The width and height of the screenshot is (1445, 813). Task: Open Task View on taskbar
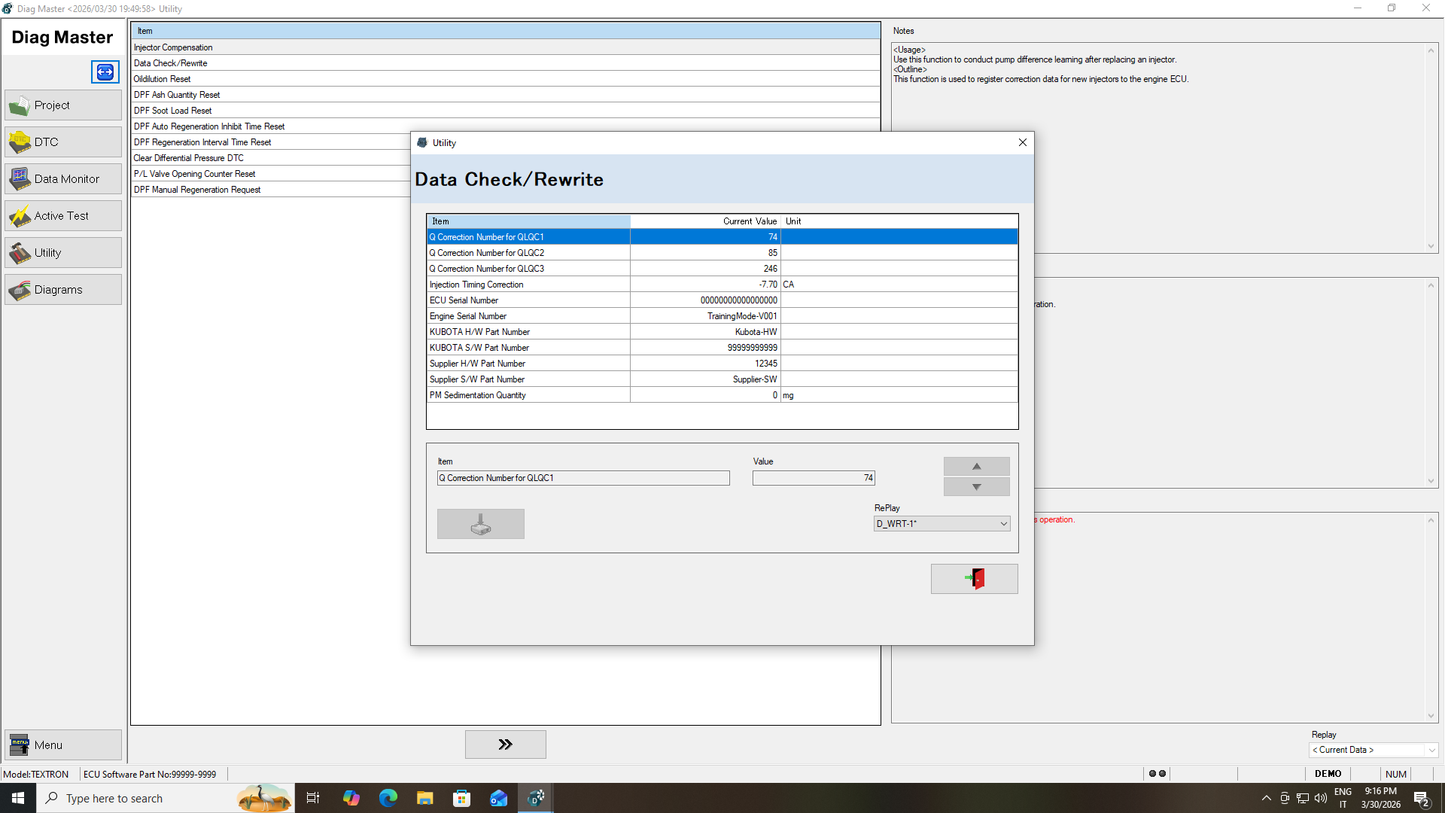click(313, 798)
